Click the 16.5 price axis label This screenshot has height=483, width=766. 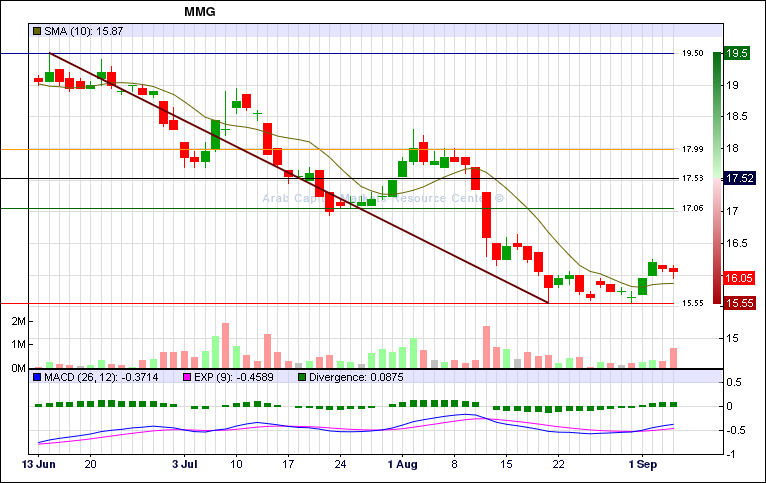(x=737, y=243)
